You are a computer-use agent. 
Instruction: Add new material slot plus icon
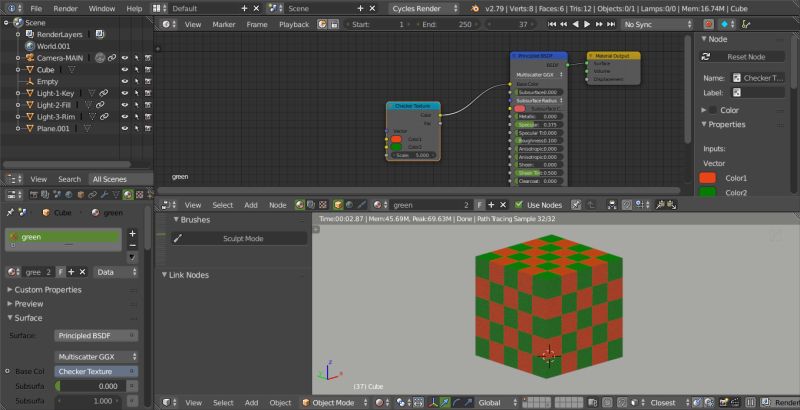pyautogui.click(x=132, y=234)
